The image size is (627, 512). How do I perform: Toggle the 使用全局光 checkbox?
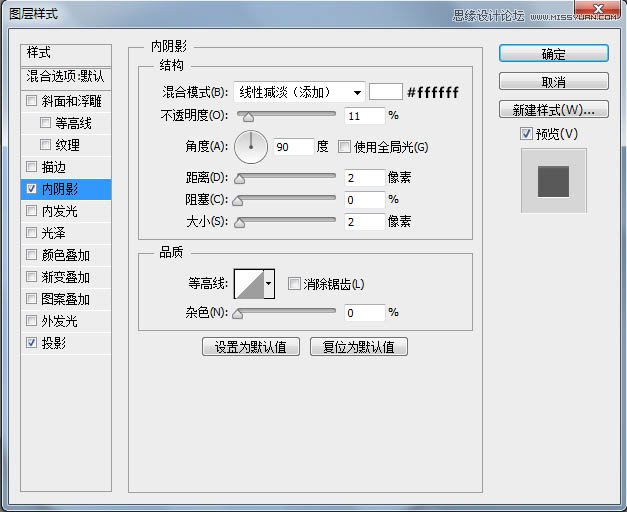pos(345,147)
